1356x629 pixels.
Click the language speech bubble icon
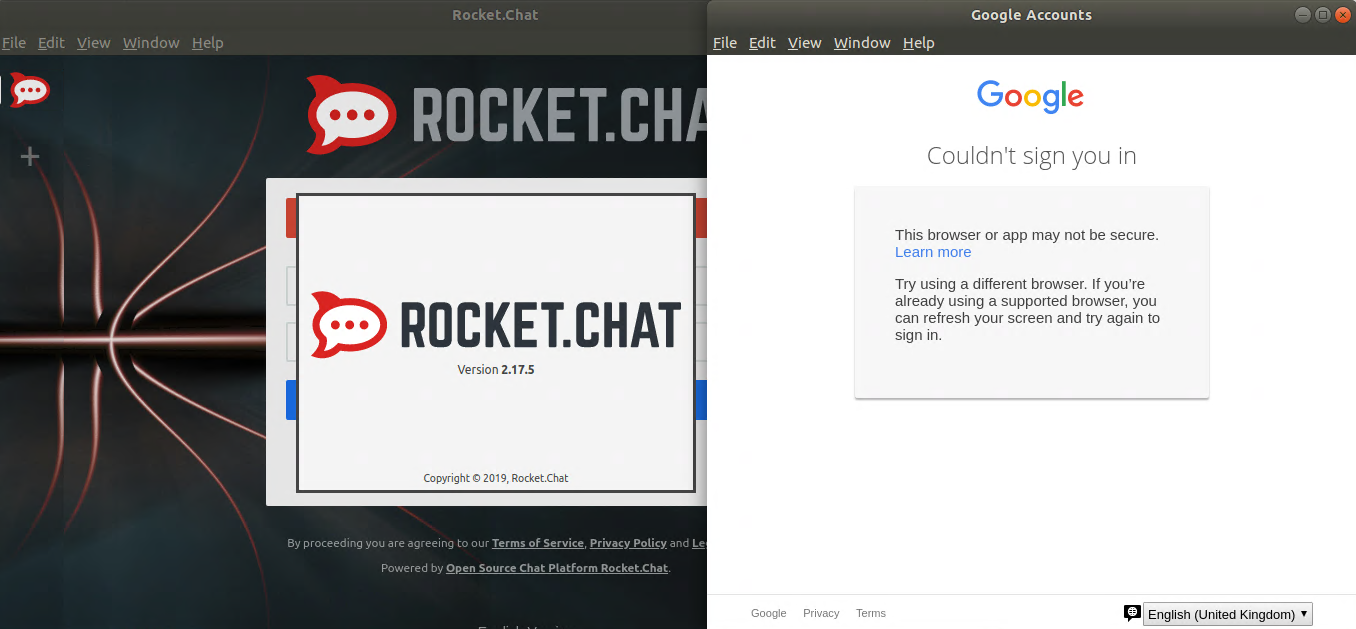pos(1132,613)
